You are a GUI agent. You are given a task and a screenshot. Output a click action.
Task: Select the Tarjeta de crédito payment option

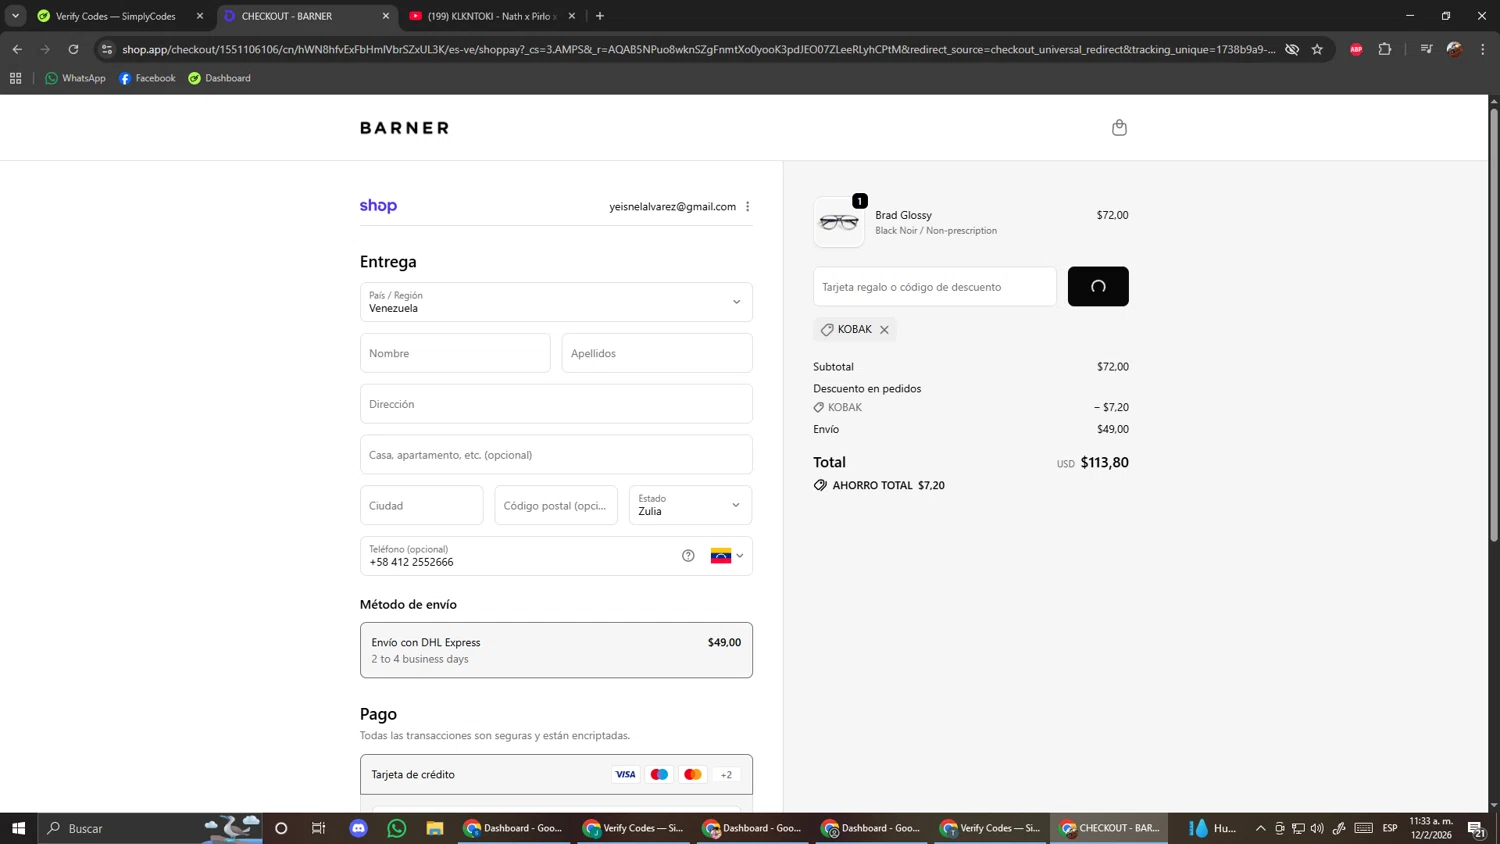click(x=556, y=774)
